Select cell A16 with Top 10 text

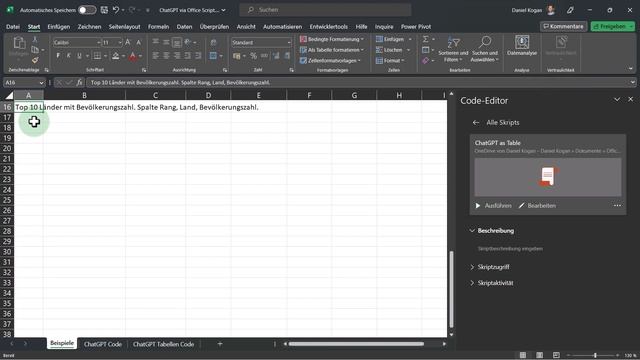29,107
